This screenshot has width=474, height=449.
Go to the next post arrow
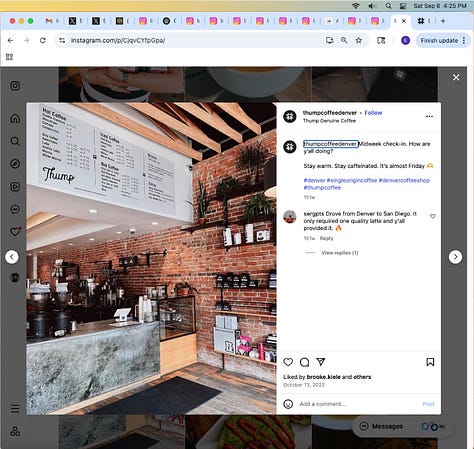pos(455,257)
